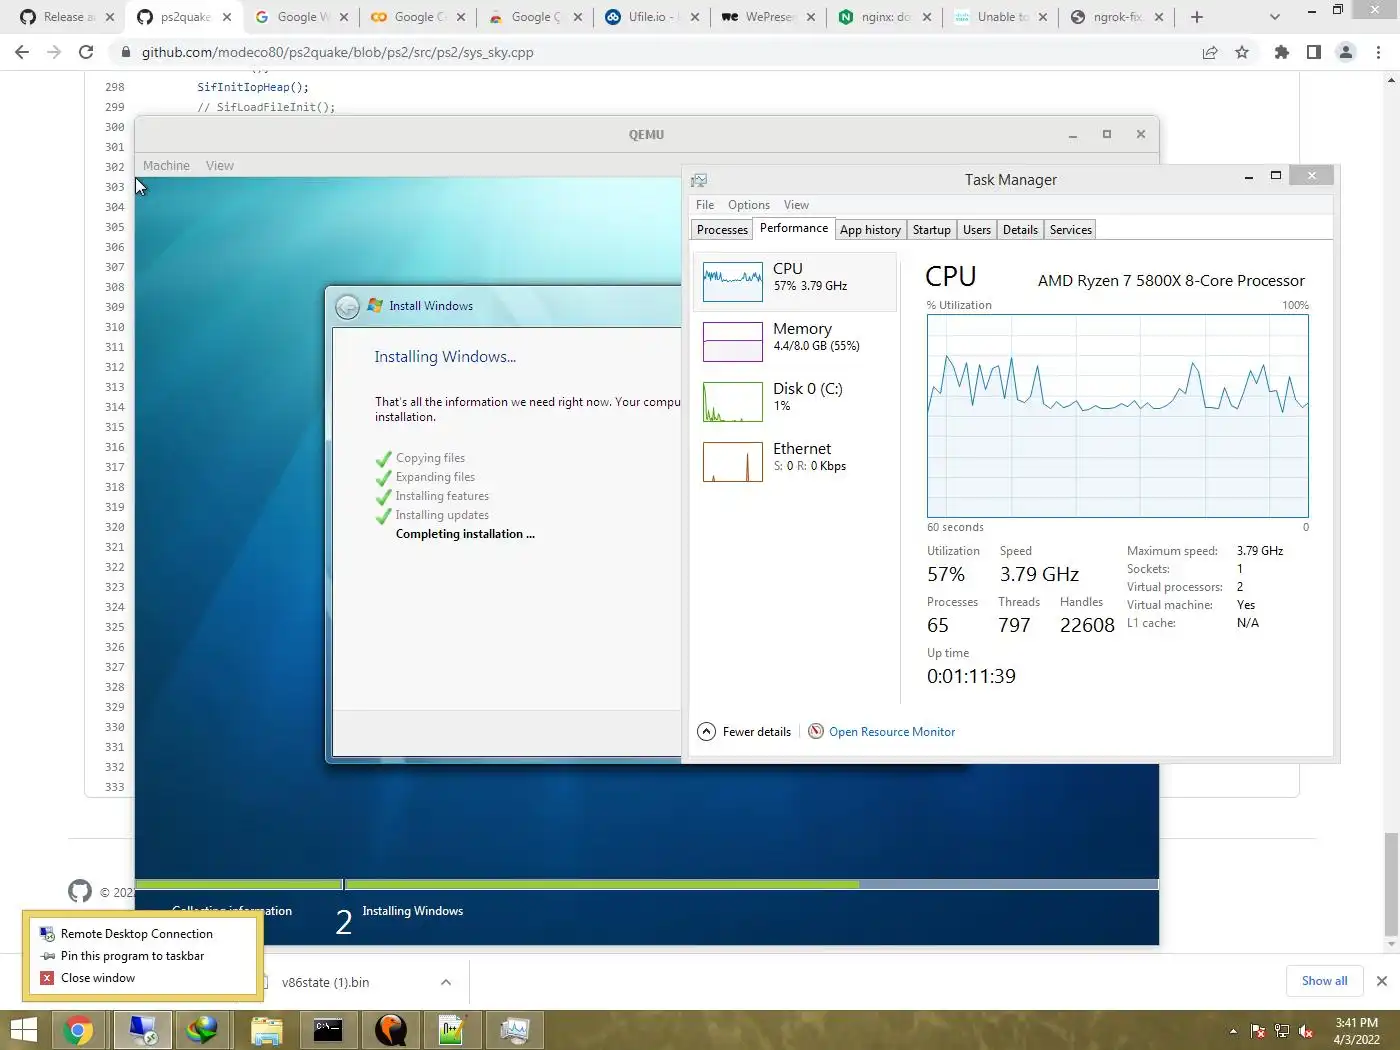The width and height of the screenshot is (1400, 1050).
Task: Click Show all downloads button
Action: tap(1324, 981)
